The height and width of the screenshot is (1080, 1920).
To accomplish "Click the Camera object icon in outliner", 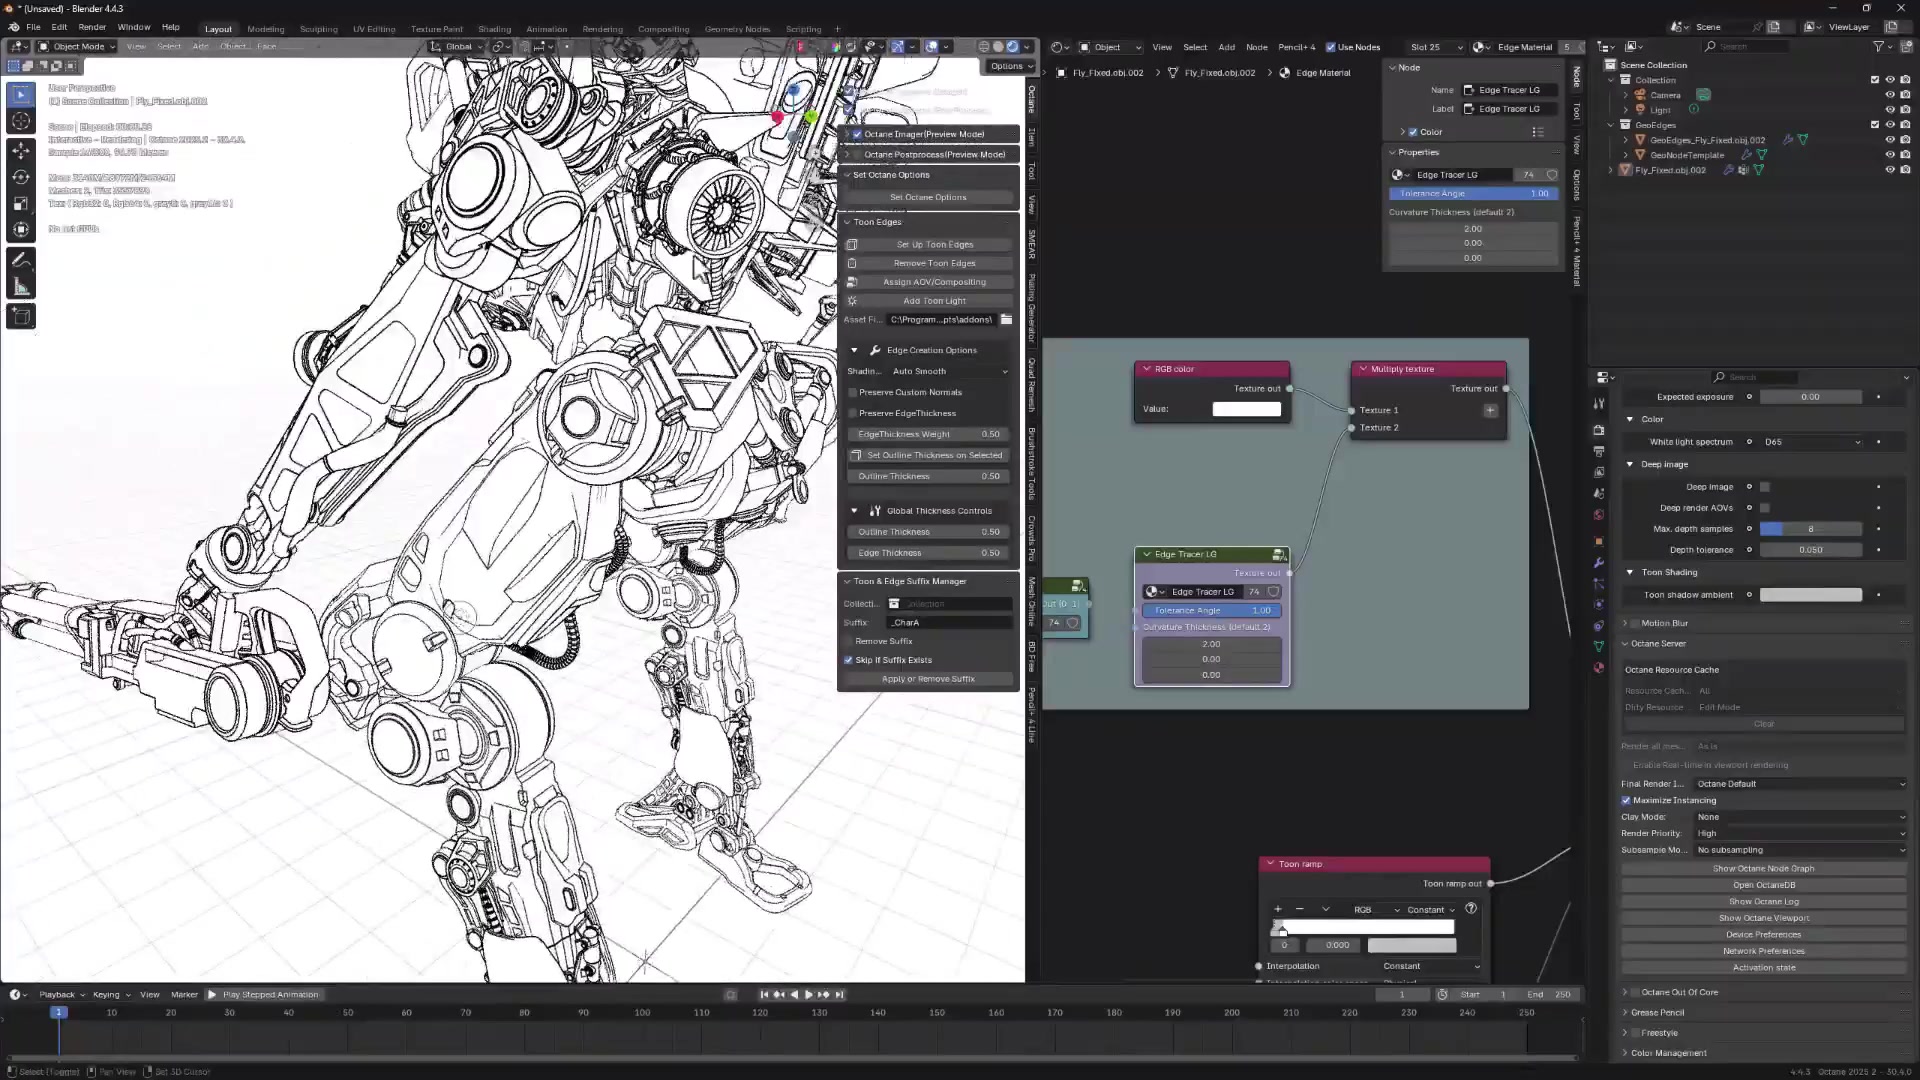I will [x=1641, y=95].
